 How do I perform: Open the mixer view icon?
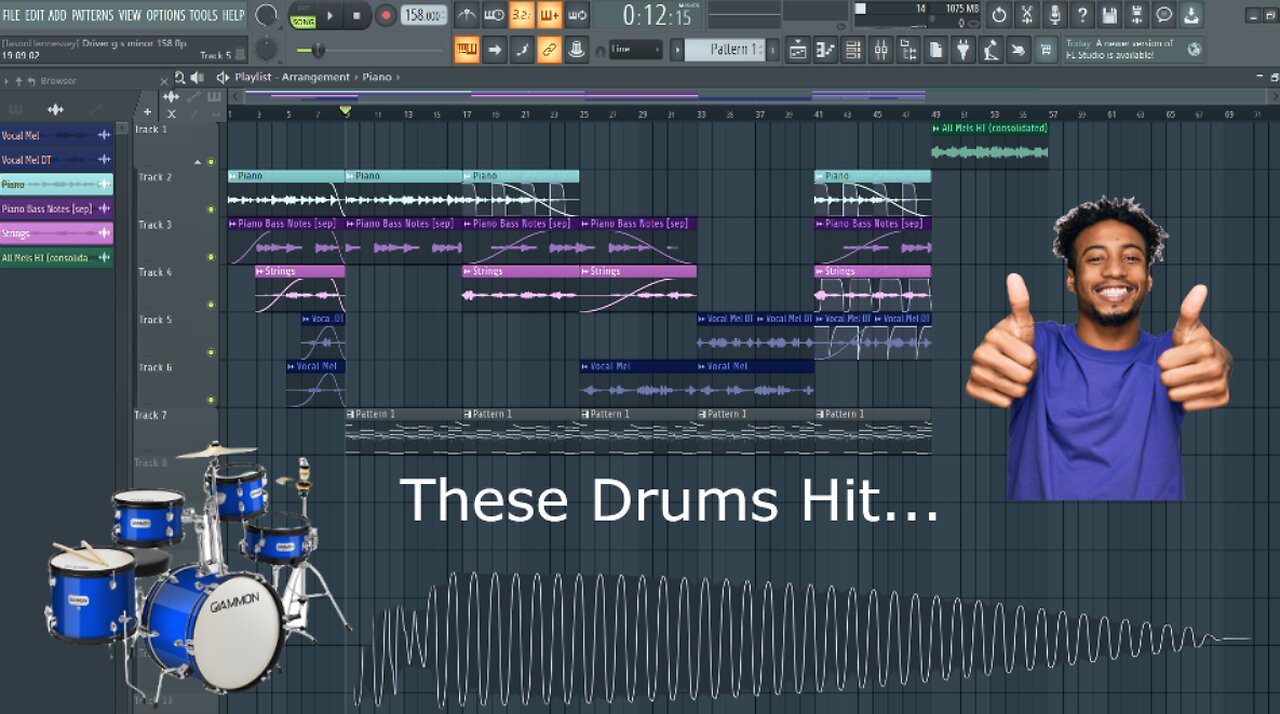(881, 49)
